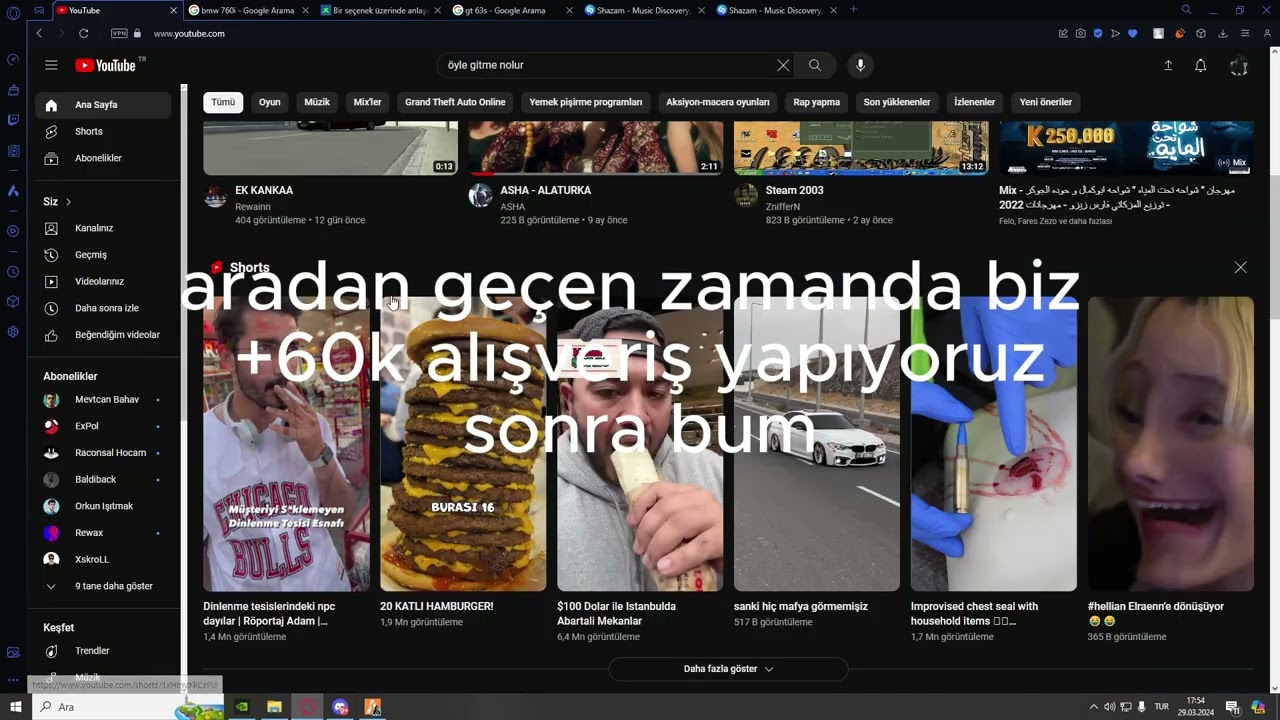Open Daha sonra izle in sidebar
The image size is (1280, 720).
tap(104, 308)
